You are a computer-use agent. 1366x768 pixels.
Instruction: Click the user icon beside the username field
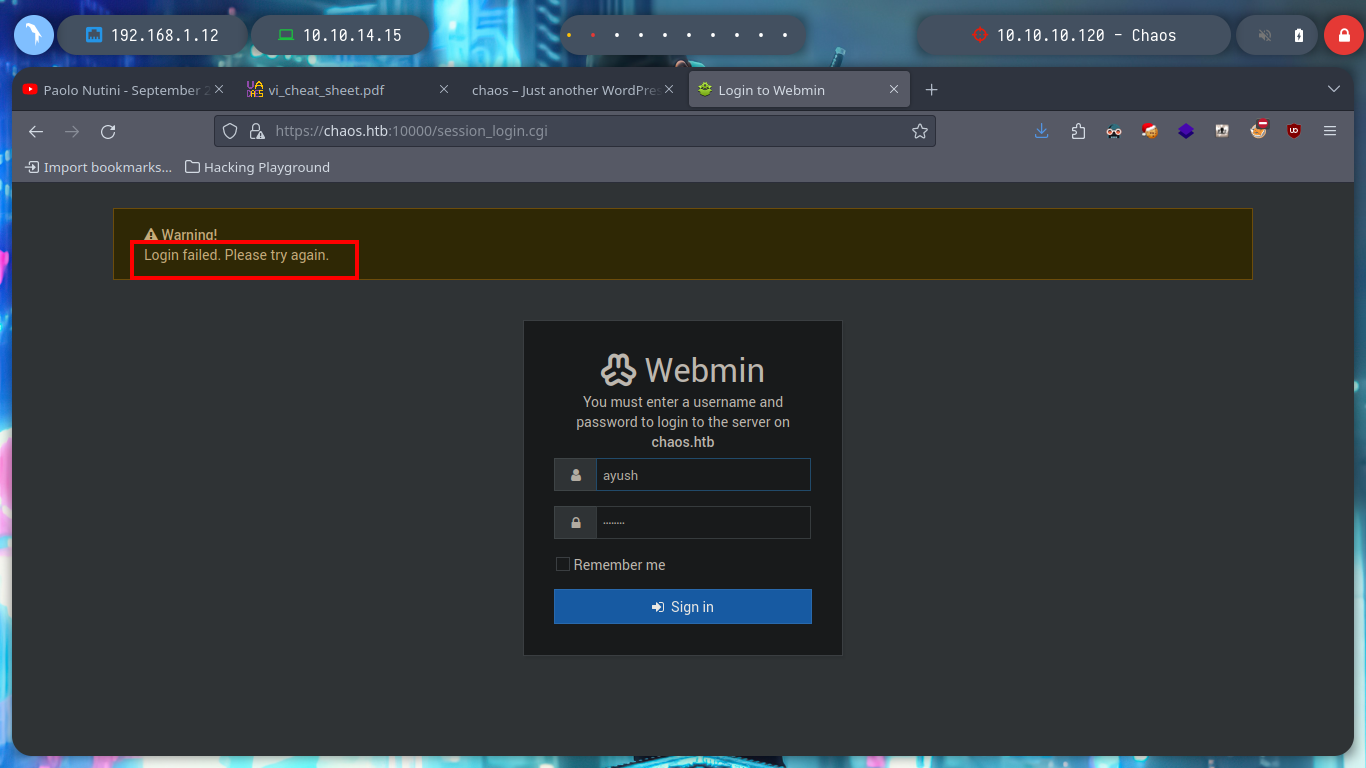coord(576,475)
